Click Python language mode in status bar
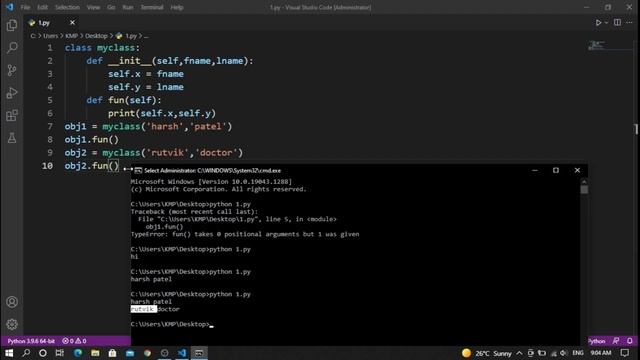 click(598, 341)
